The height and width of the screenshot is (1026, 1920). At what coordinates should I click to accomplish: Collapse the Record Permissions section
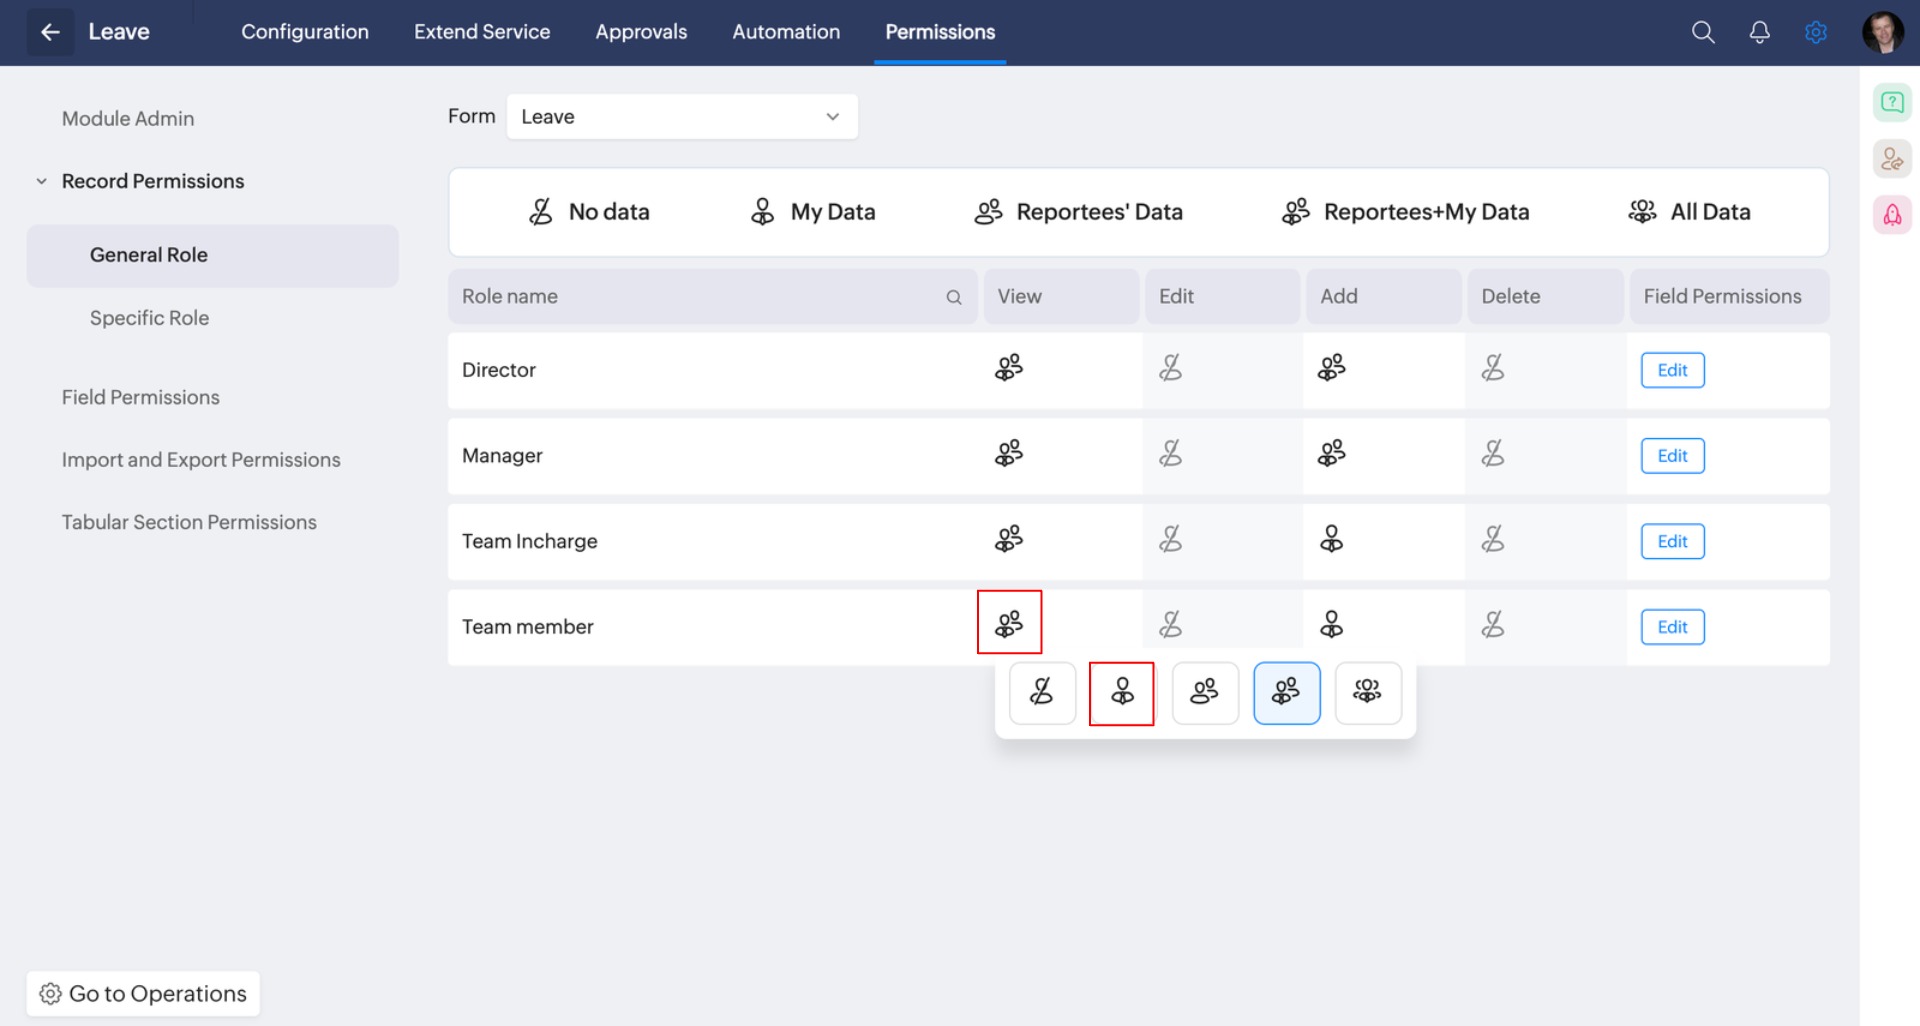[x=41, y=182]
